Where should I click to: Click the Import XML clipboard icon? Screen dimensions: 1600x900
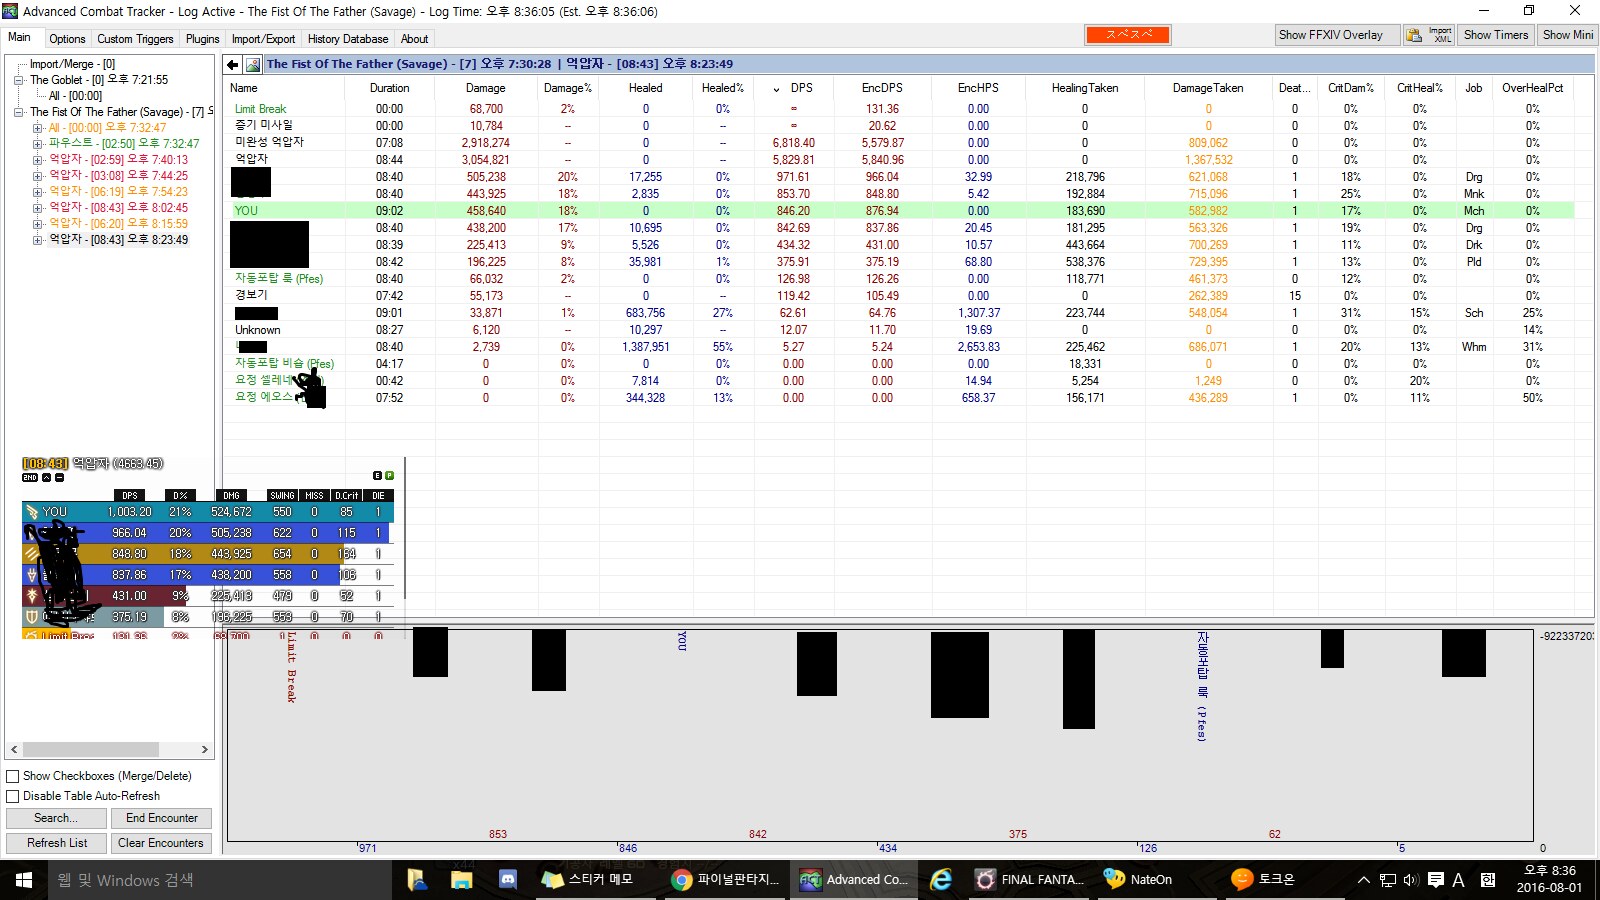[1414, 35]
